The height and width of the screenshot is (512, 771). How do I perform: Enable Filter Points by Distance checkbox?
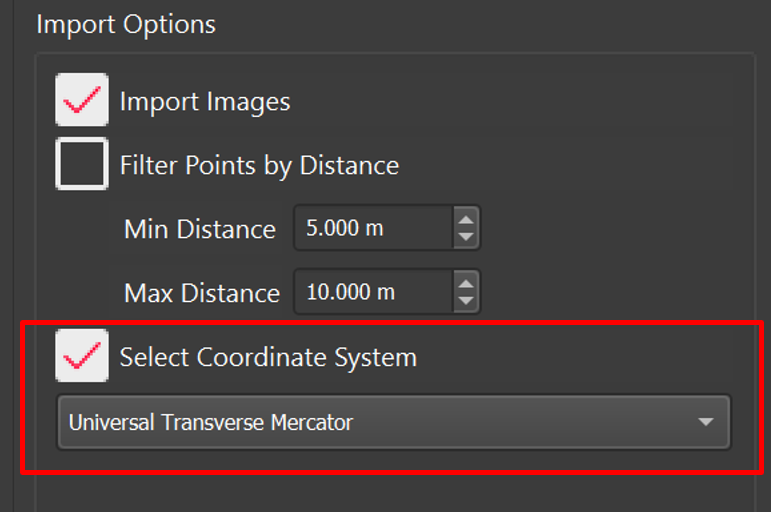click(x=82, y=164)
